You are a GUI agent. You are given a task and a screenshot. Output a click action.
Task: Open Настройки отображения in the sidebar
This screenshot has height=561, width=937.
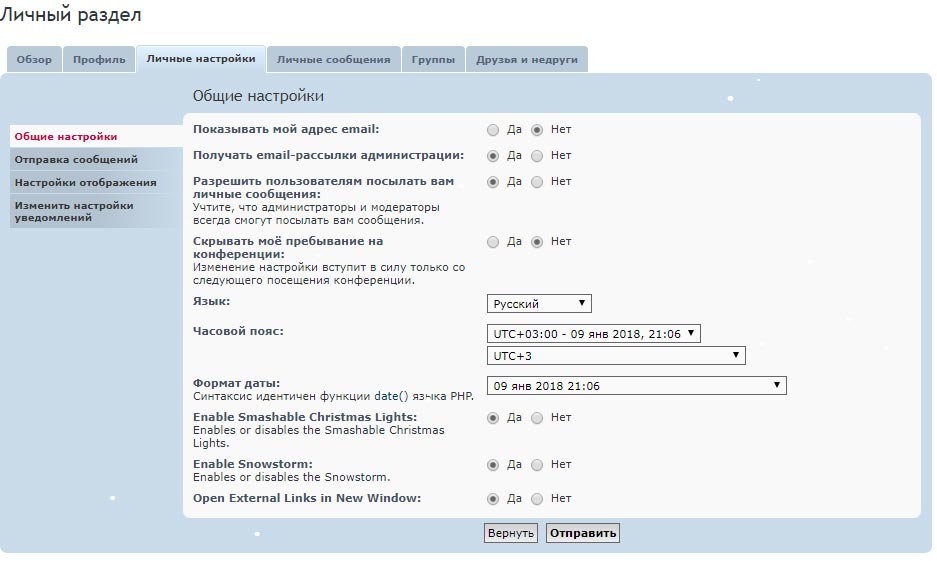click(x=85, y=183)
